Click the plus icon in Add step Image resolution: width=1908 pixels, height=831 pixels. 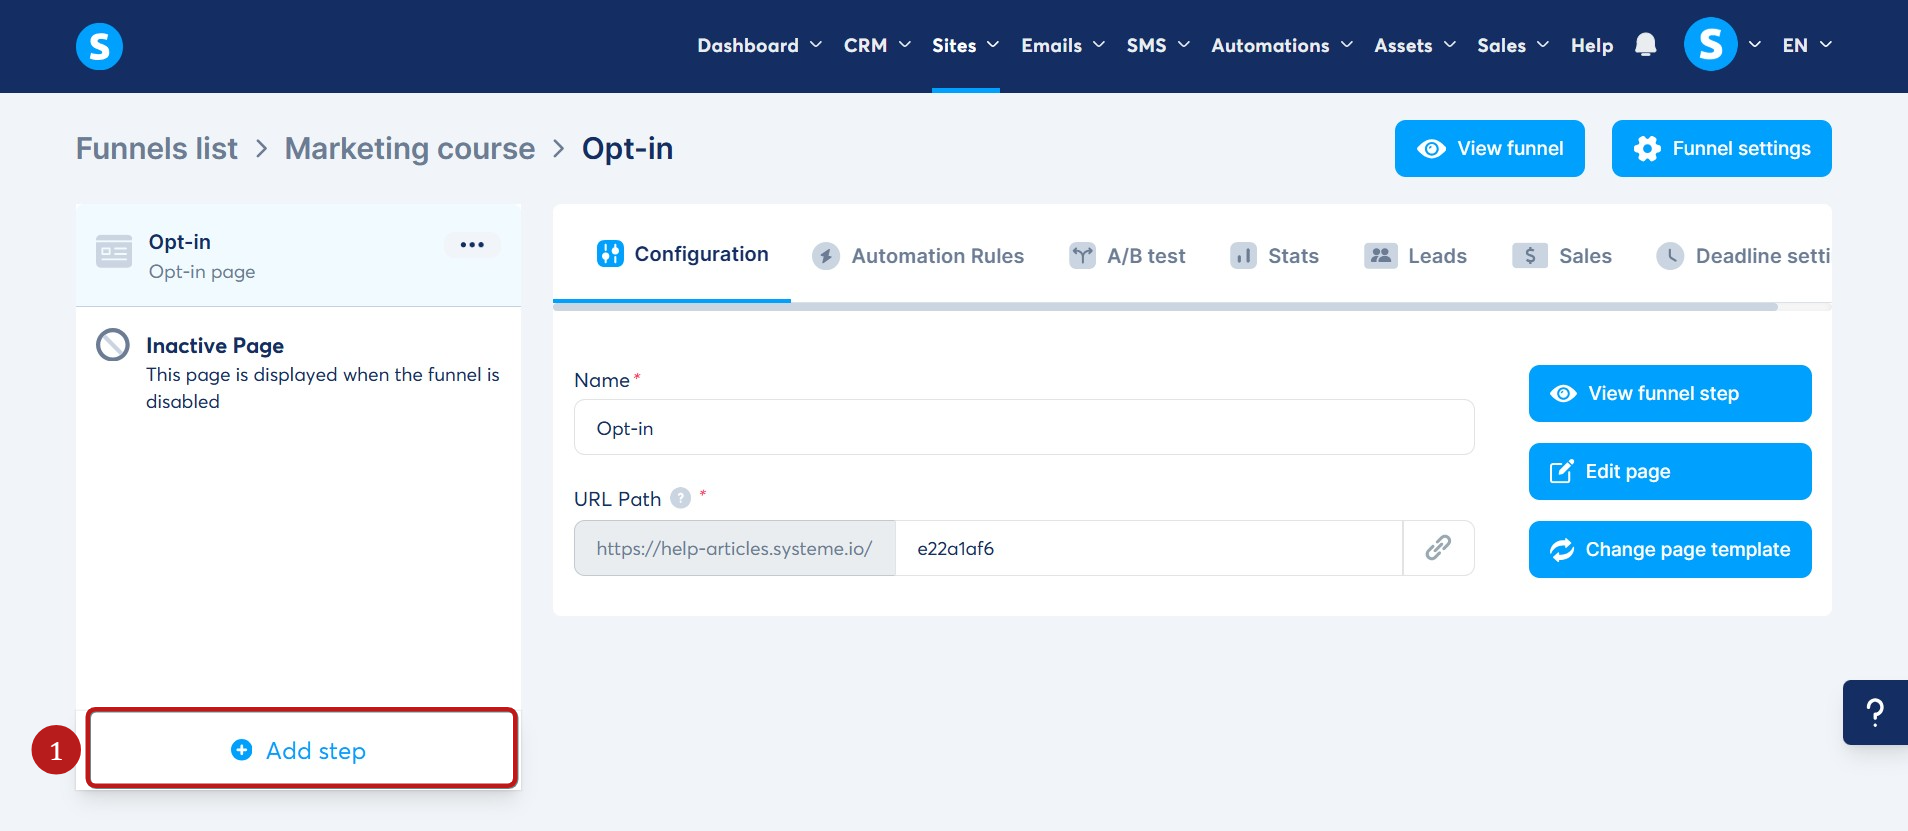(x=241, y=750)
